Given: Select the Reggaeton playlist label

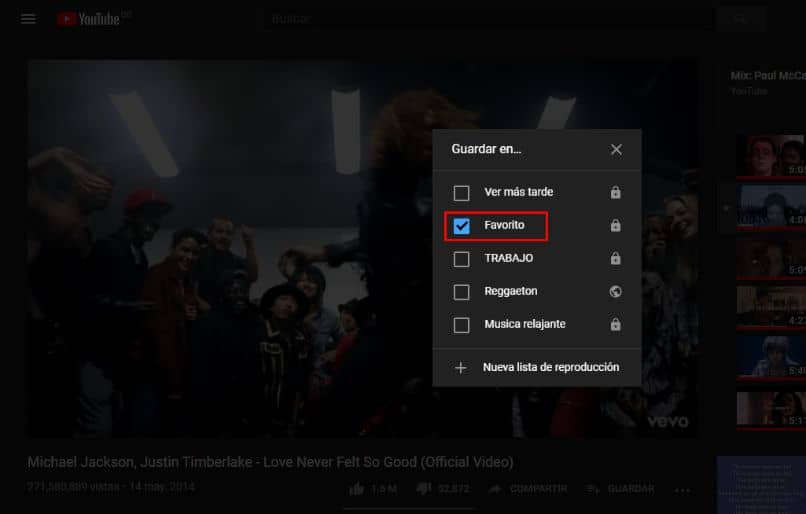Looking at the screenshot, I should (x=510, y=291).
